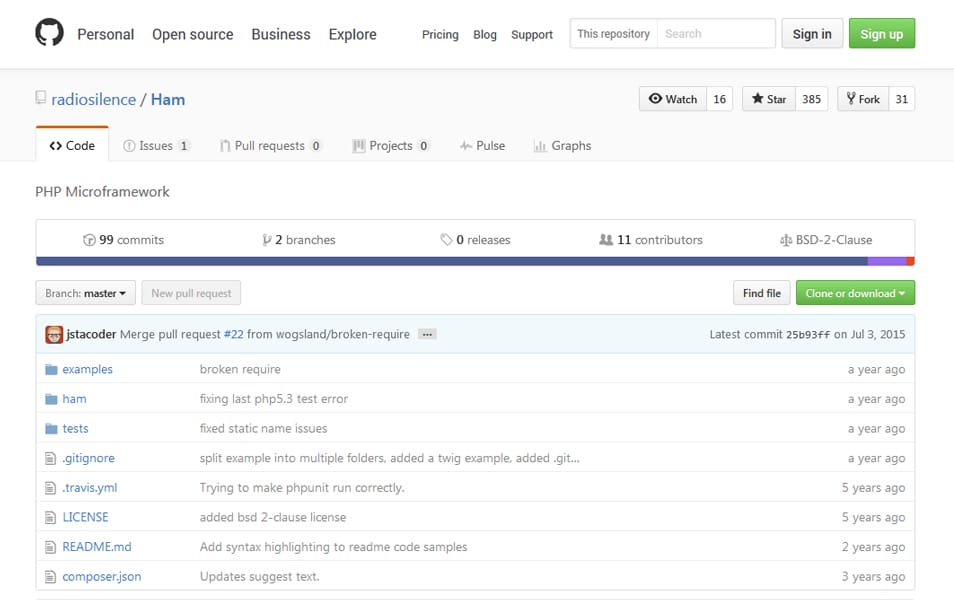Viewport: 954px width, 600px height.
Task: Click the tag icon beside 0 releases
Action: coord(447,240)
